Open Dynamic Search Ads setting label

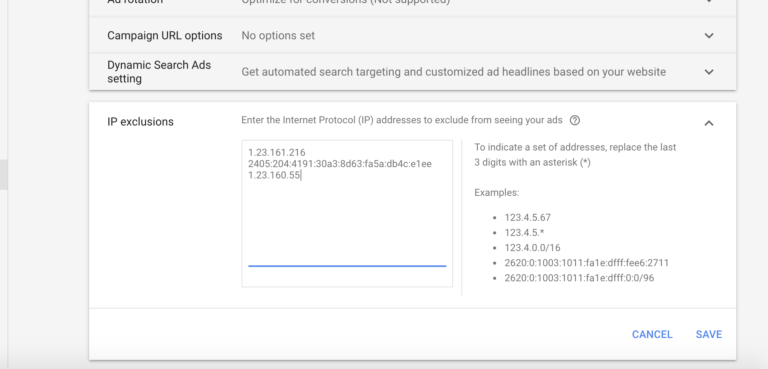159,72
